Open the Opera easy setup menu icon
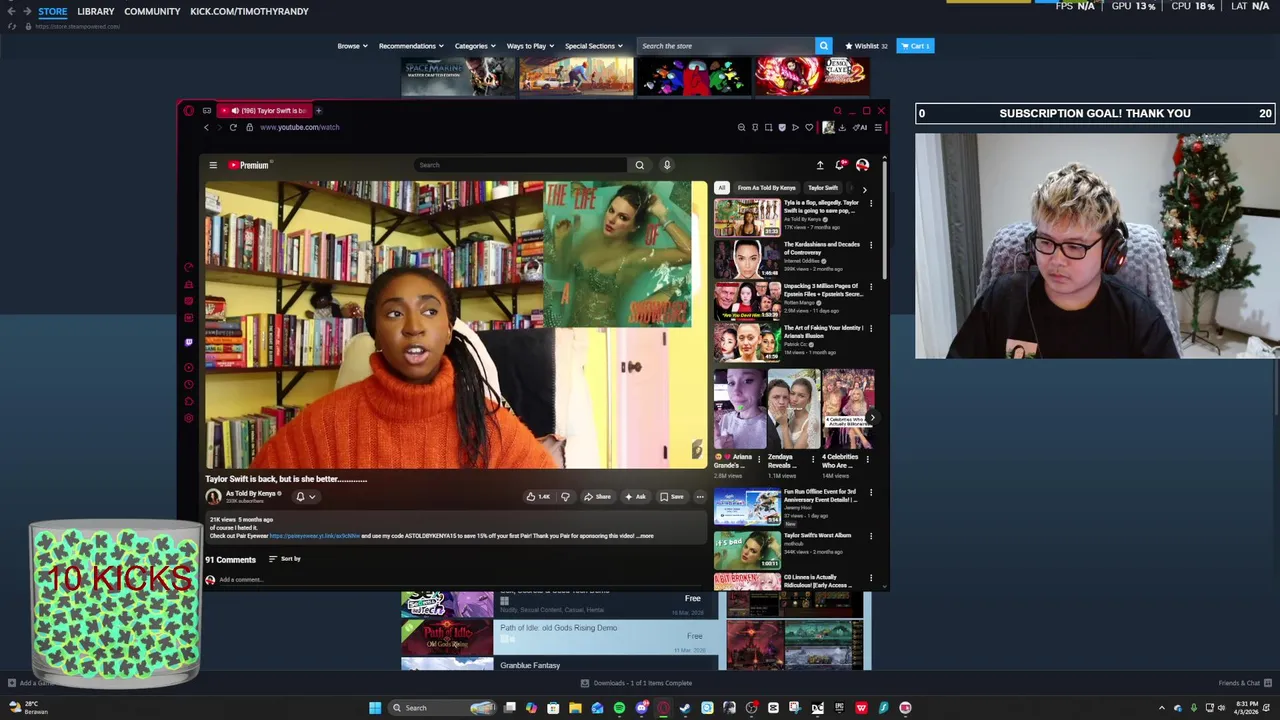The width and height of the screenshot is (1280, 720). 878,127
